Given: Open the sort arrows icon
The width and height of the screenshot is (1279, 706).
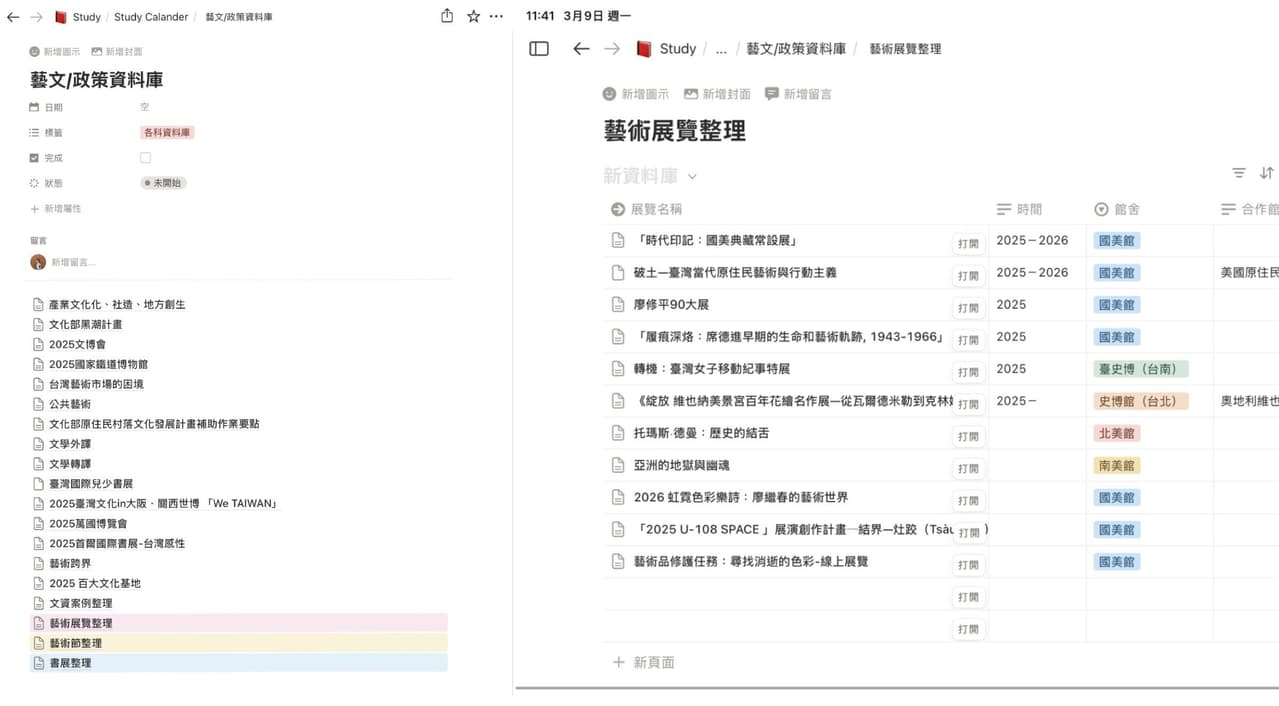Looking at the screenshot, I should (x=1267, y=173).
